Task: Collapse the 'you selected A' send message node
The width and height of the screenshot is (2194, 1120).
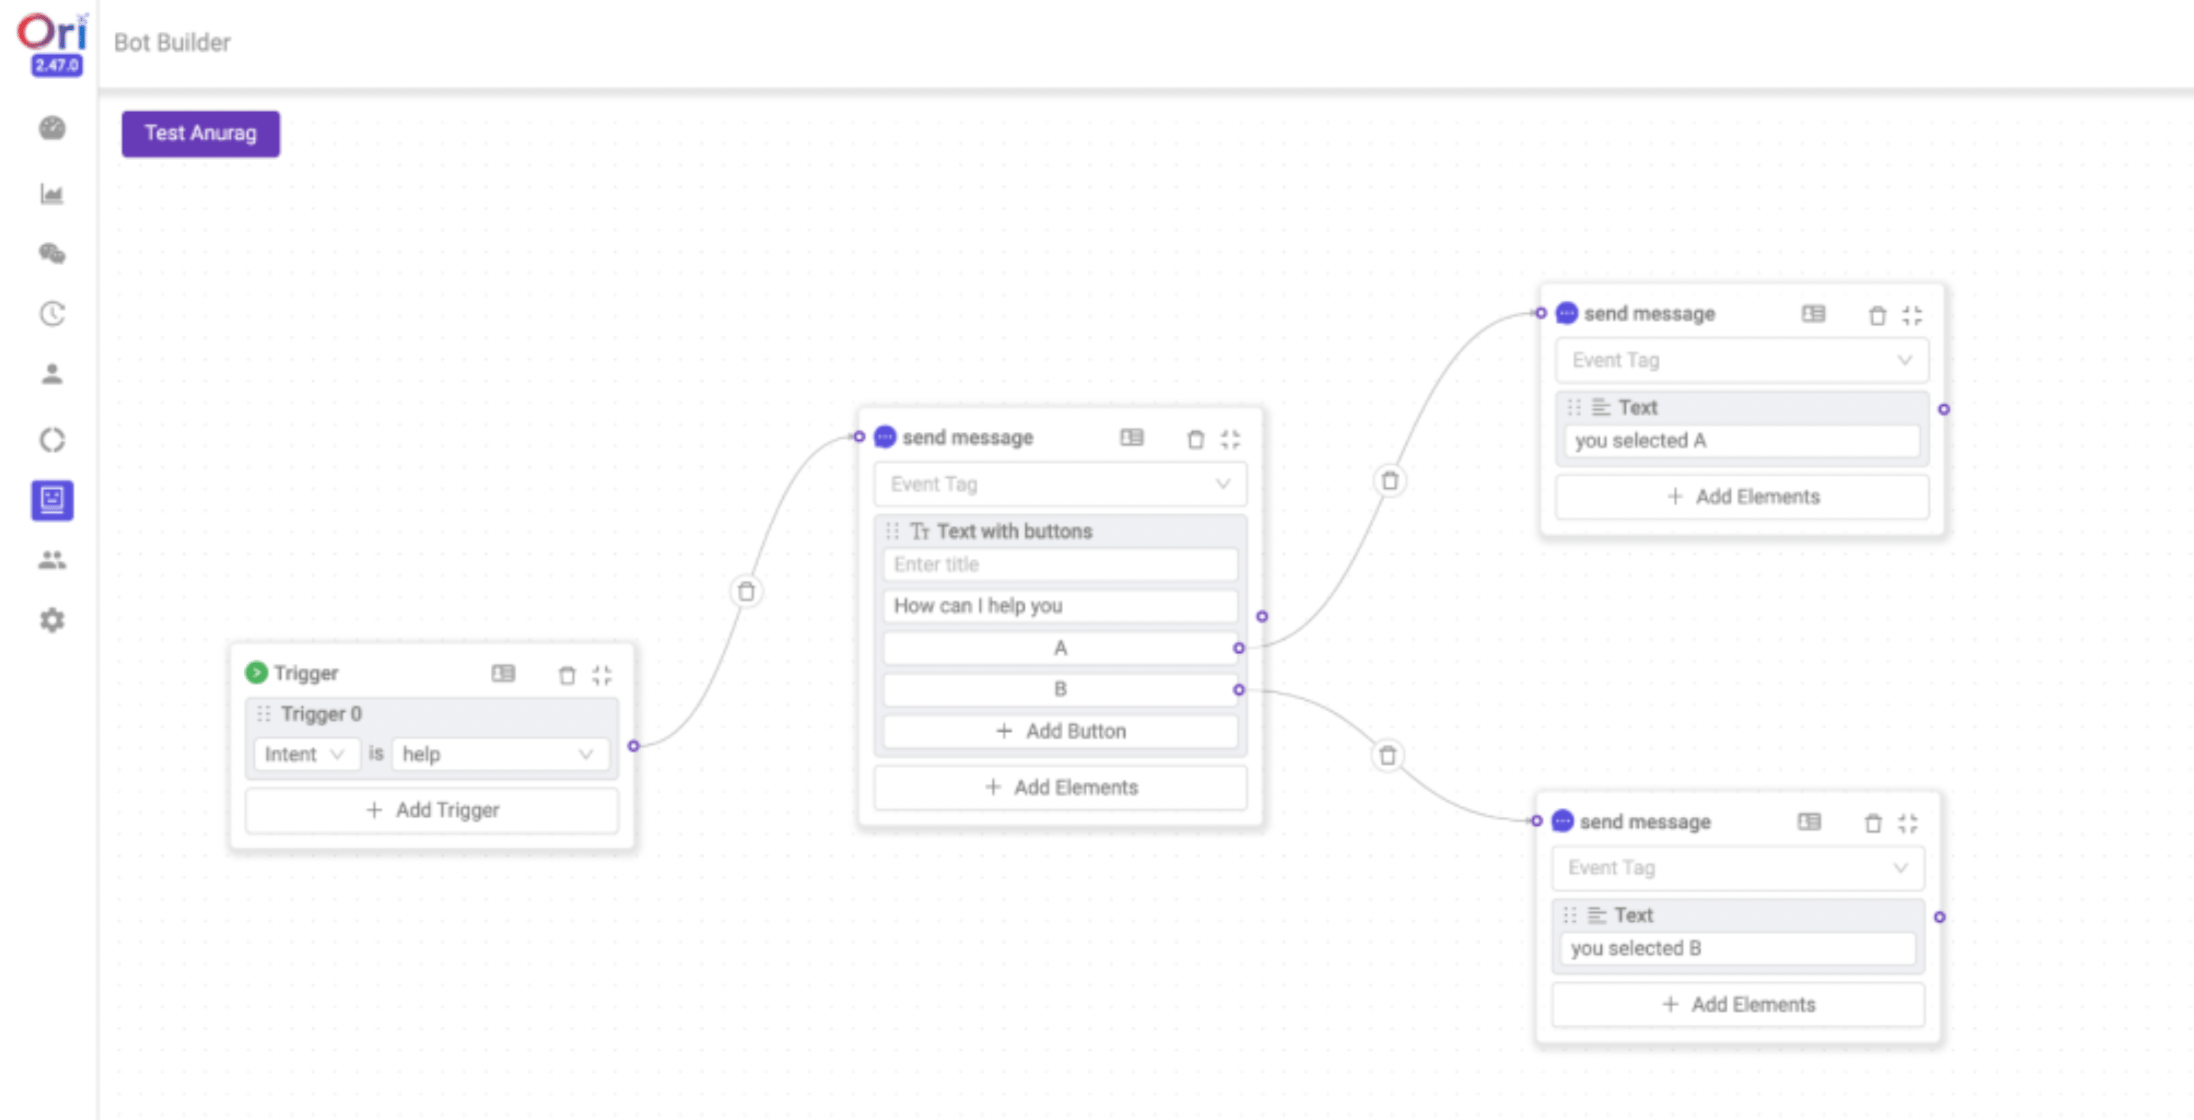Action: coord(1912,315)
